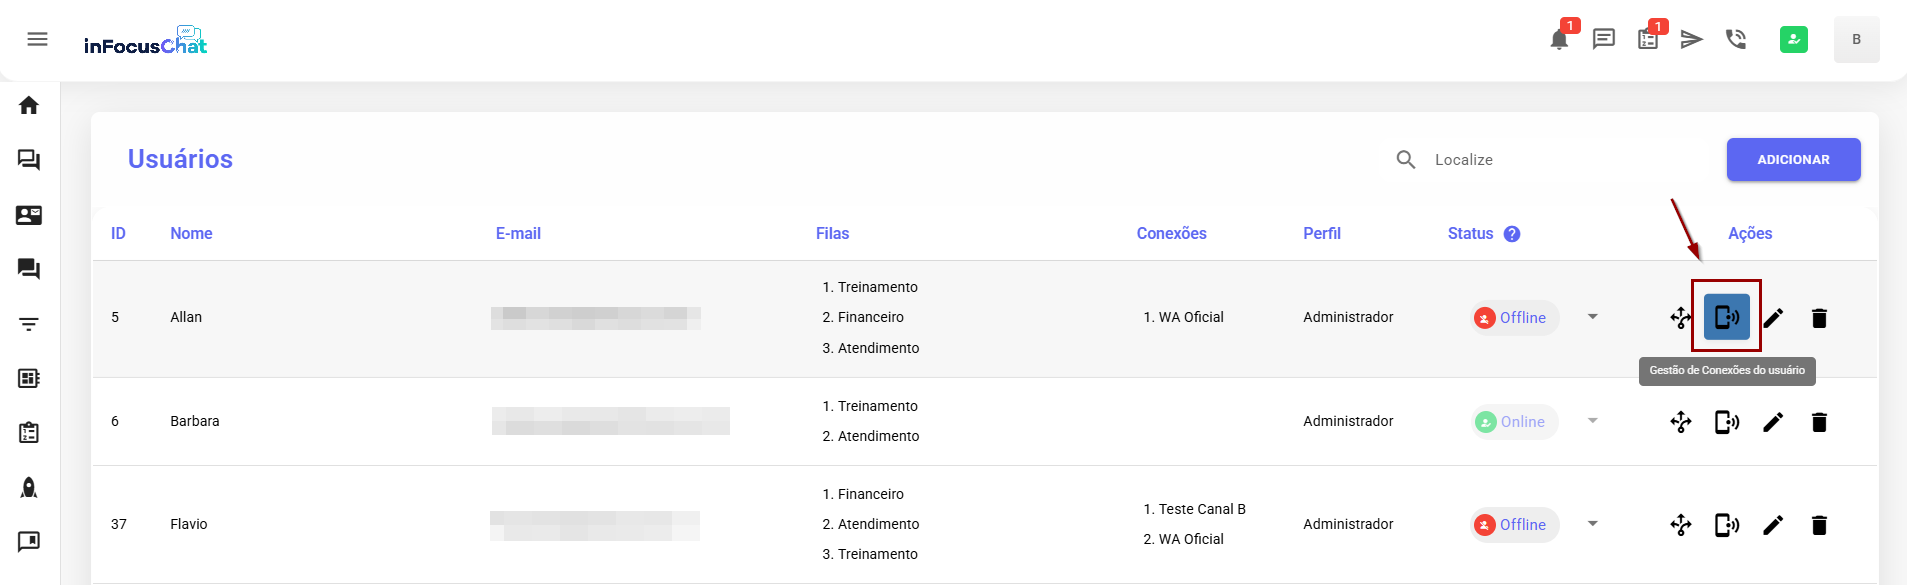
Task: Click the ADICIONAR button
Action: coord(1793,160)
